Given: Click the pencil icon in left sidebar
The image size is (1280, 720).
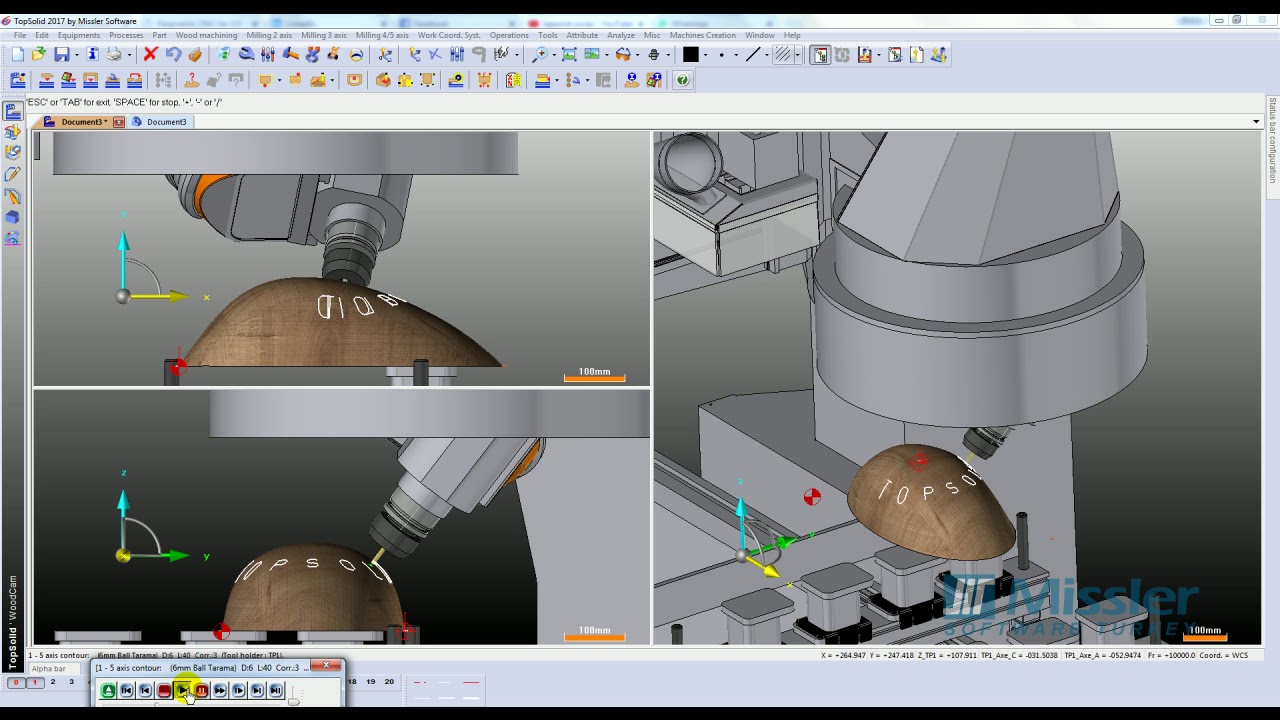Looking at the screenshot, I should pos(13,174).
